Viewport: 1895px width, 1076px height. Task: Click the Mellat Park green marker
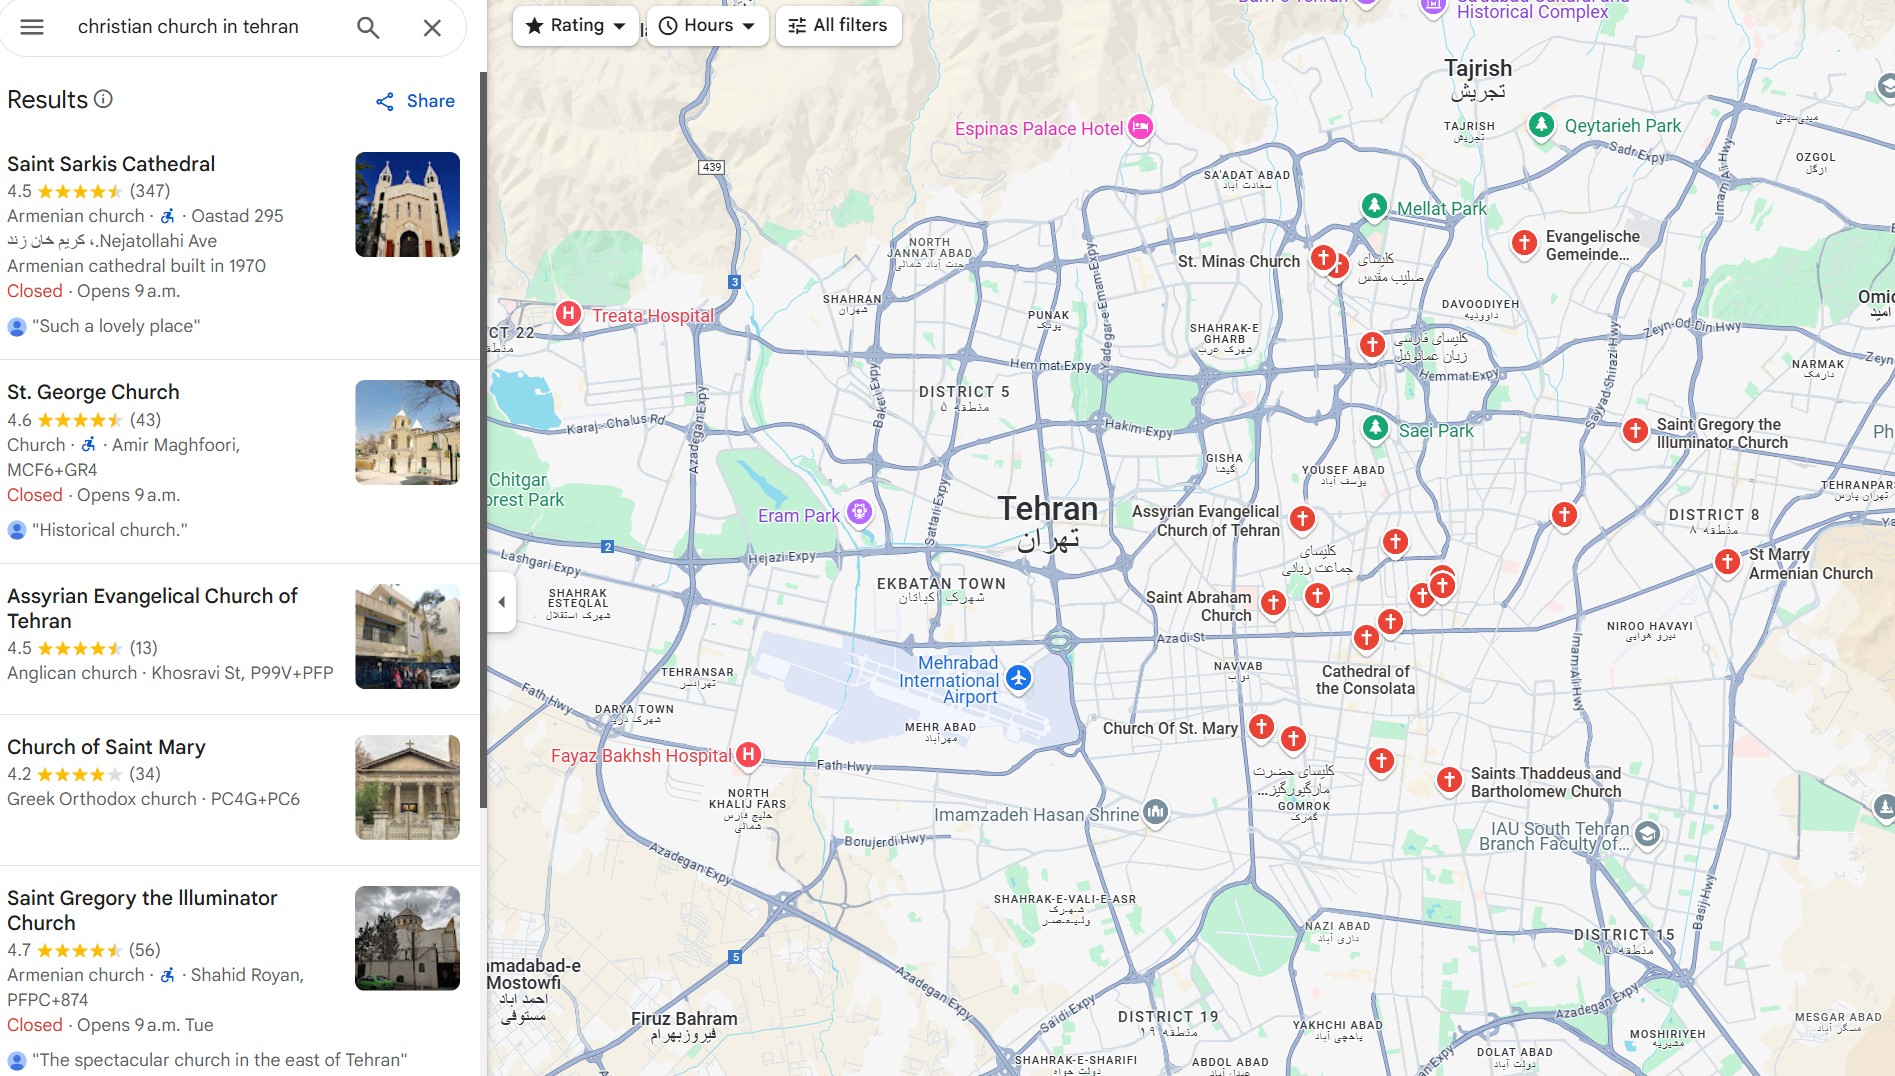pos(1375,206)
